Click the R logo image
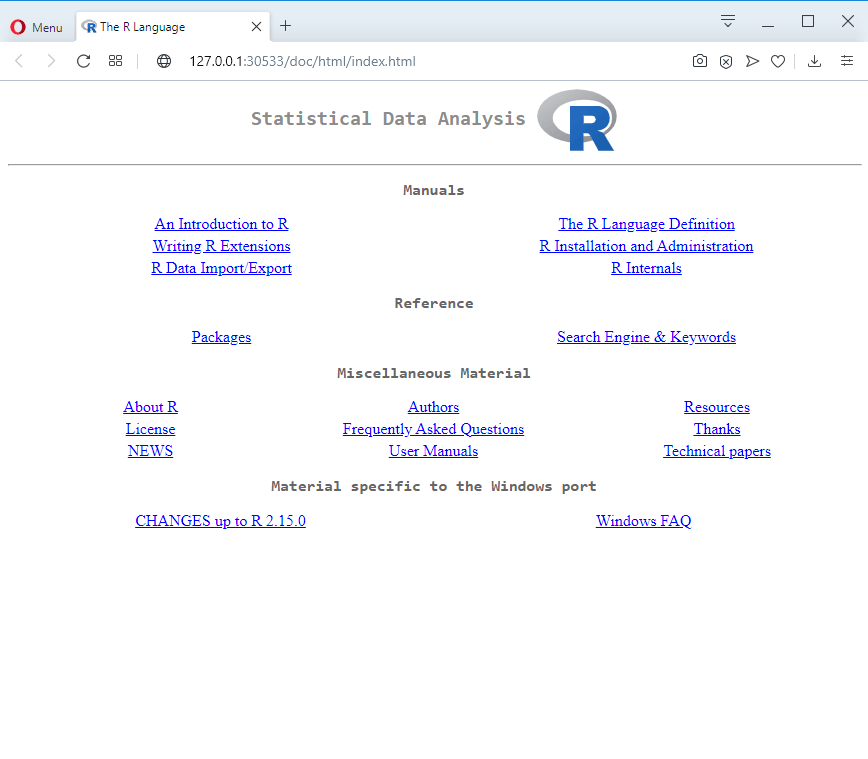Screen dimensions: 868x759 [577, 120]
